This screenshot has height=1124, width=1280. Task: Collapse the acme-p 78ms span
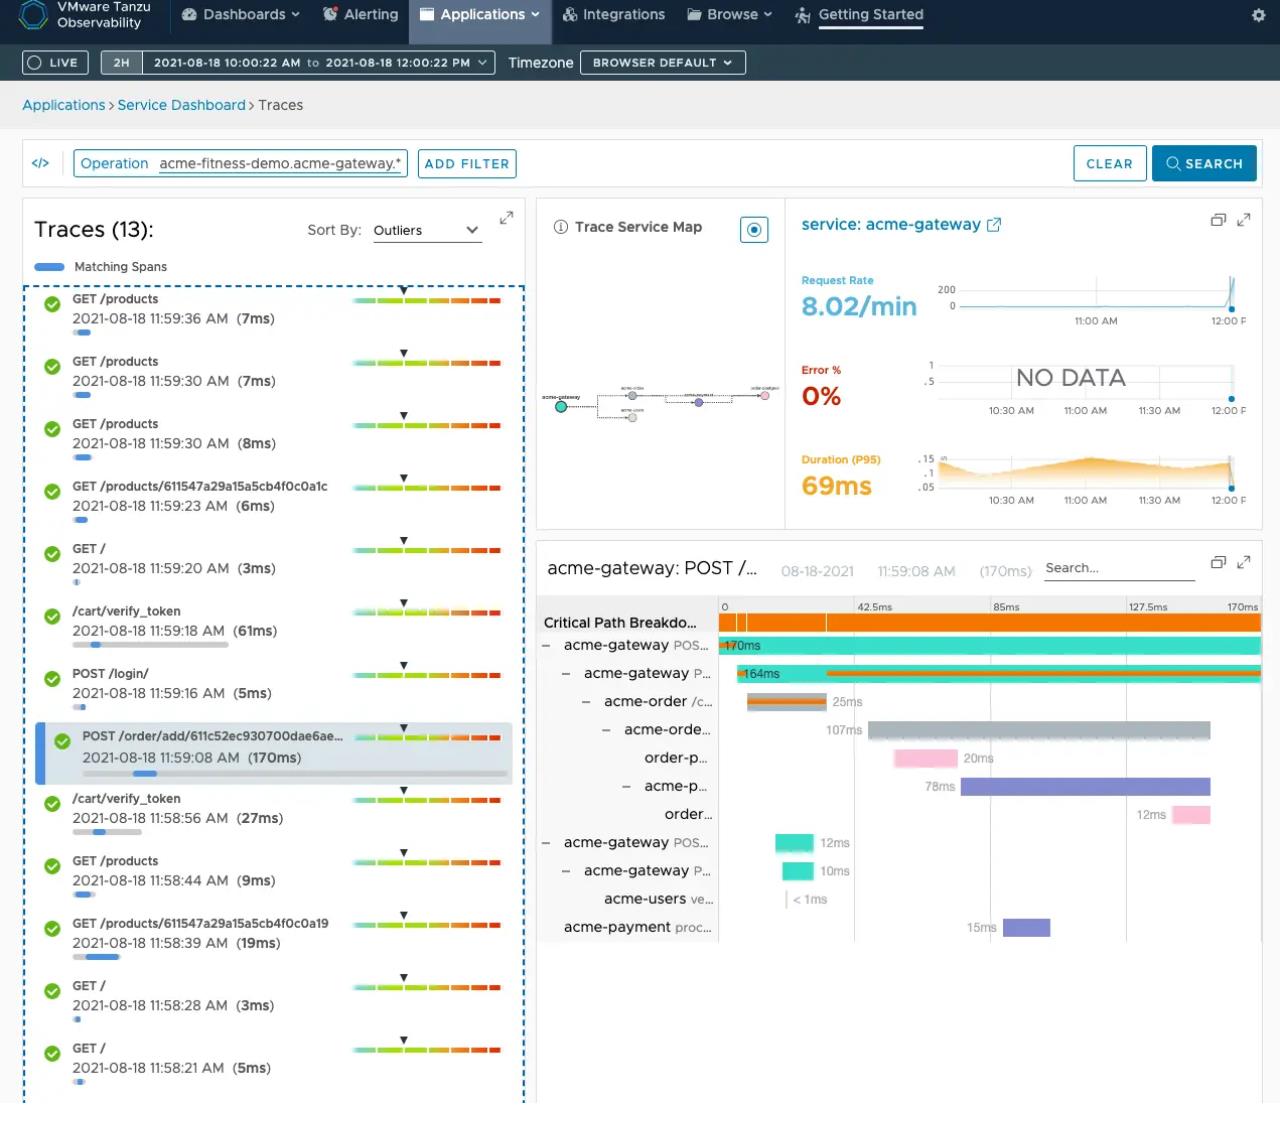pos(626,787)
